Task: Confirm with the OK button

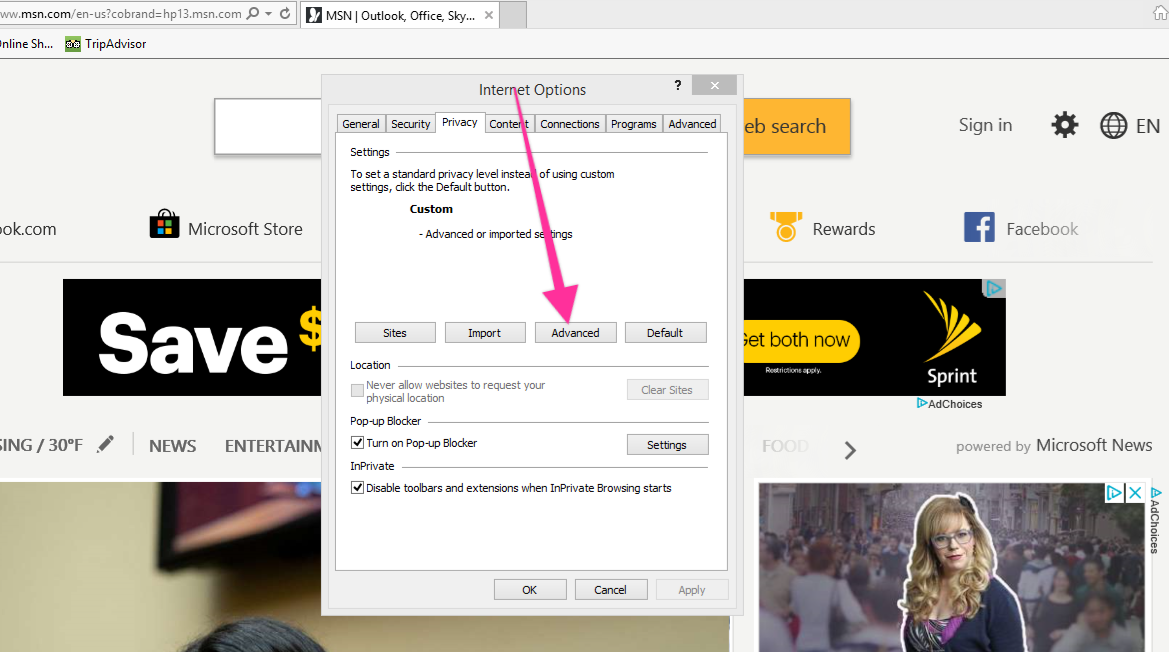Action: [530, 589]
